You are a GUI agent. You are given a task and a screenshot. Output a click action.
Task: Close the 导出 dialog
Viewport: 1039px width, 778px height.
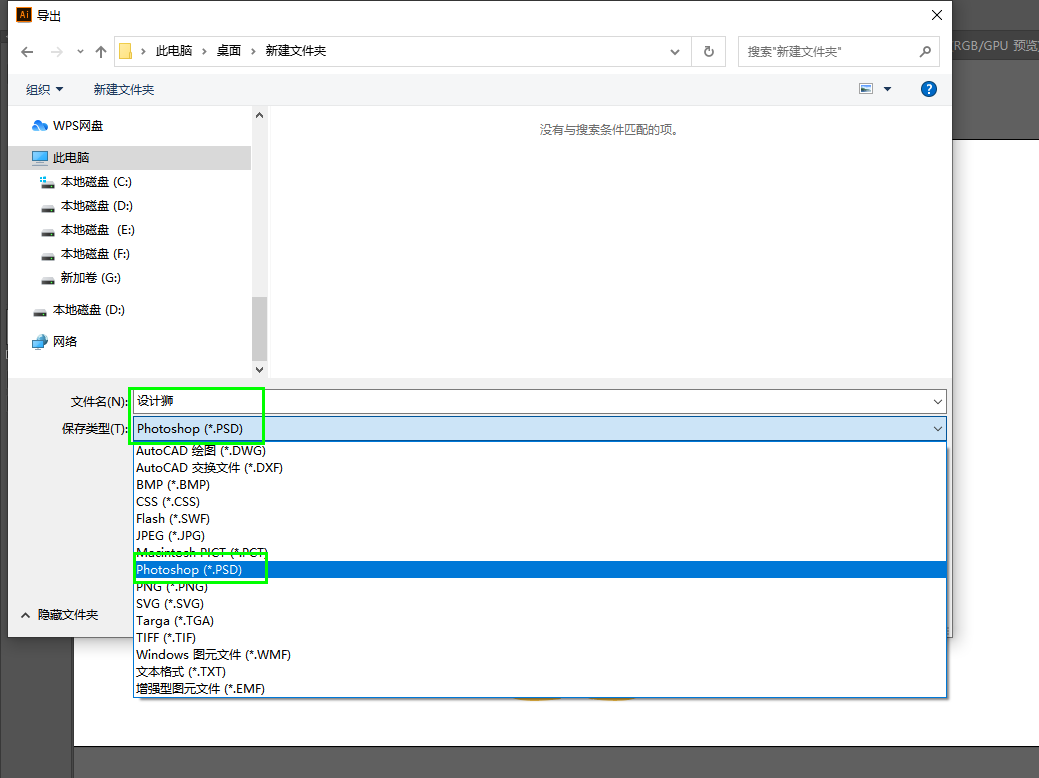(936, 15)
